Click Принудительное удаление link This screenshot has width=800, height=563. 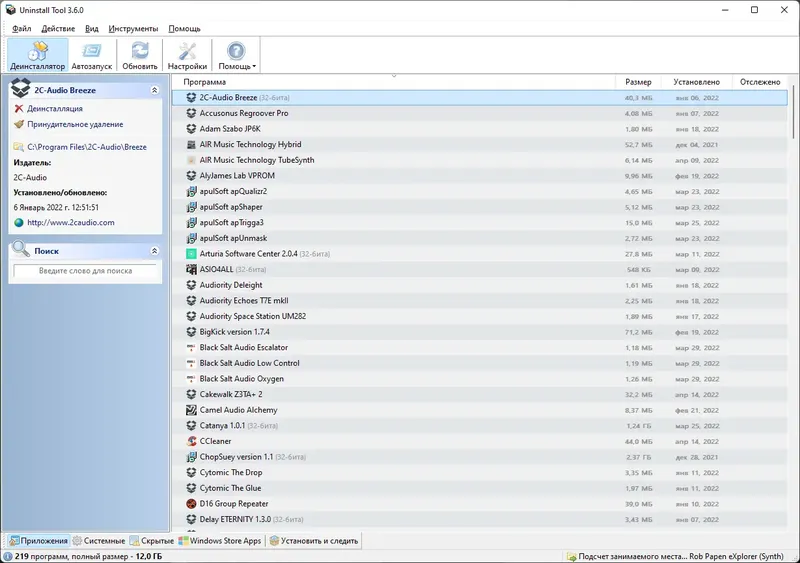point(75,125)
